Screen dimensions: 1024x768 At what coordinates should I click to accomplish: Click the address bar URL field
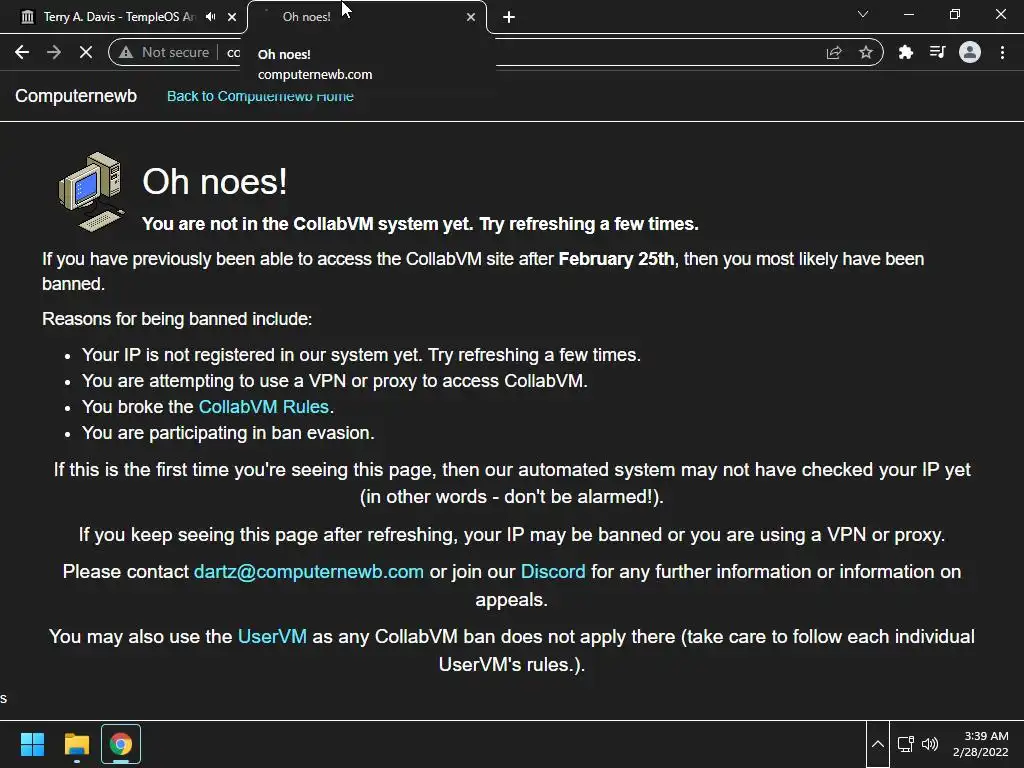point(496,52)
